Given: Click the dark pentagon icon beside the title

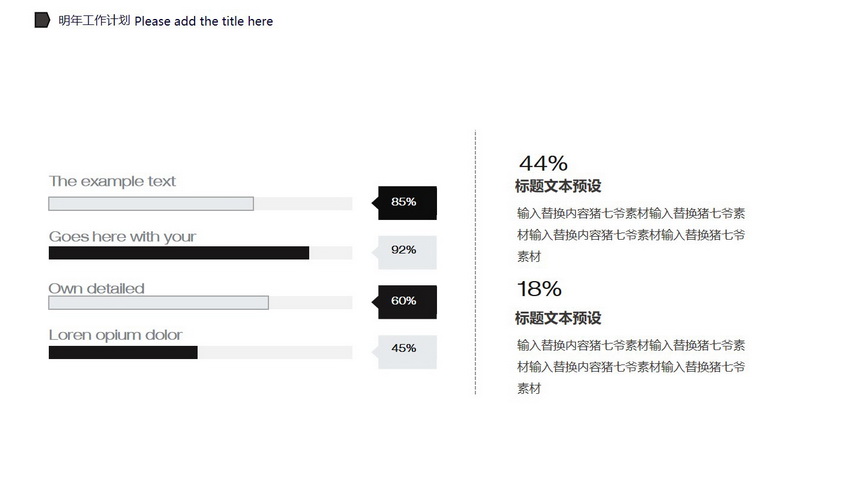Looking at the screenshot, I should (42, 20).
